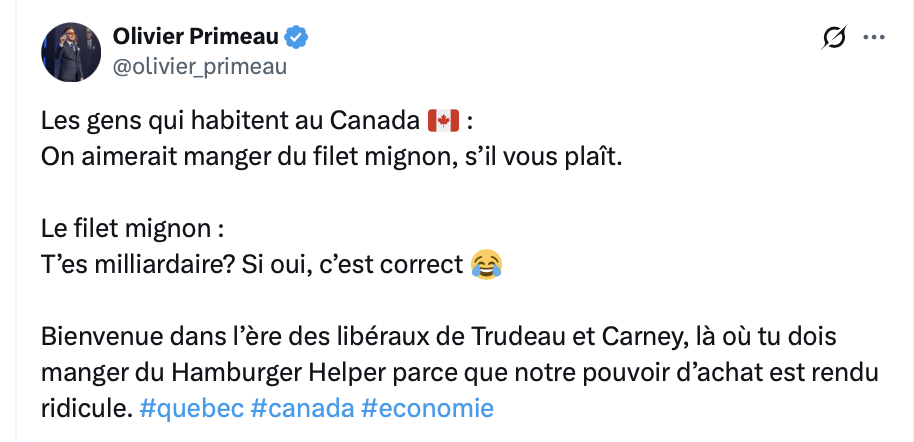Click Olivier Primeau's profile picture
The image size is (914, 442).
[71, 52]
